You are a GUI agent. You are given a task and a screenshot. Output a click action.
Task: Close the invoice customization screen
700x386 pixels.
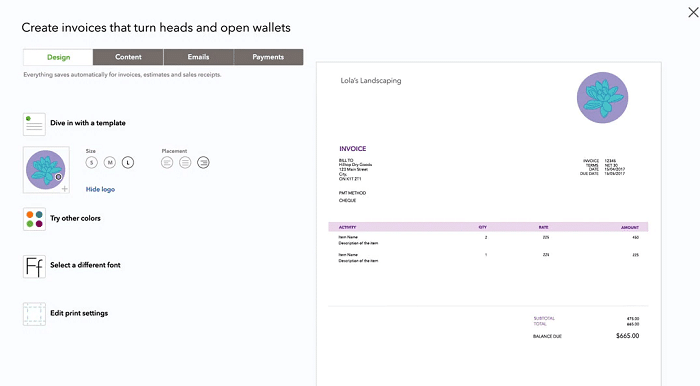(693, 12)
